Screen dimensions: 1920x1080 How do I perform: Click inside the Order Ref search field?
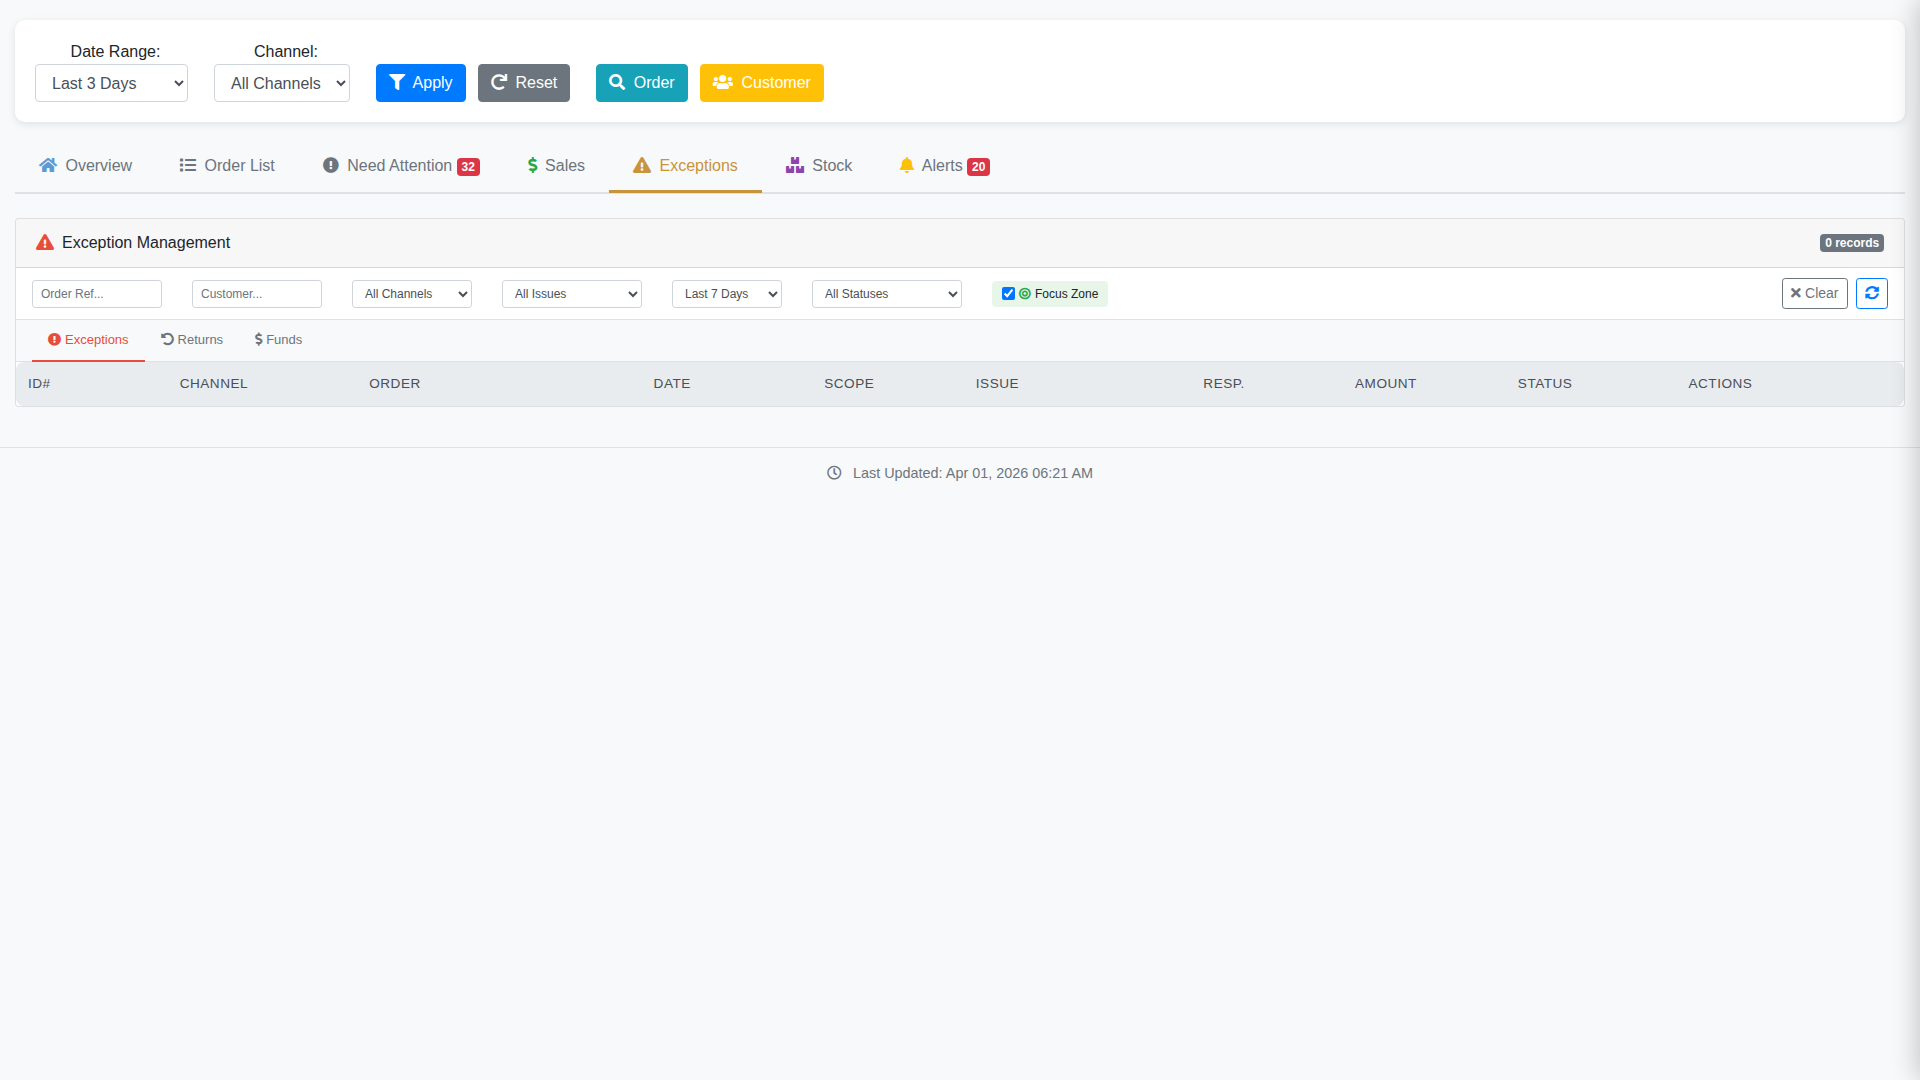(96, 293)
